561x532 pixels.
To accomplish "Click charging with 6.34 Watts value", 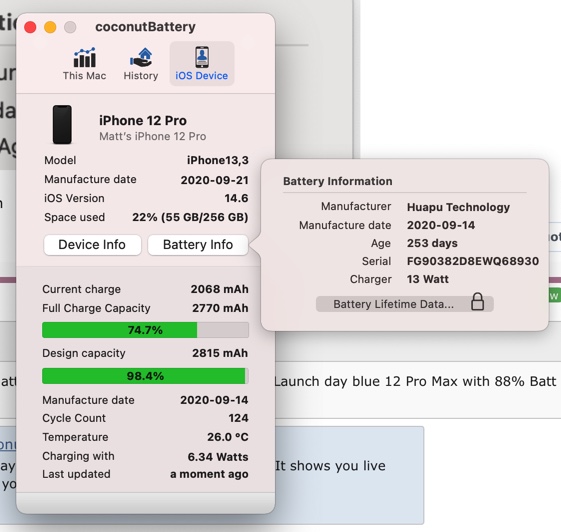I will (x=218, y=457).
